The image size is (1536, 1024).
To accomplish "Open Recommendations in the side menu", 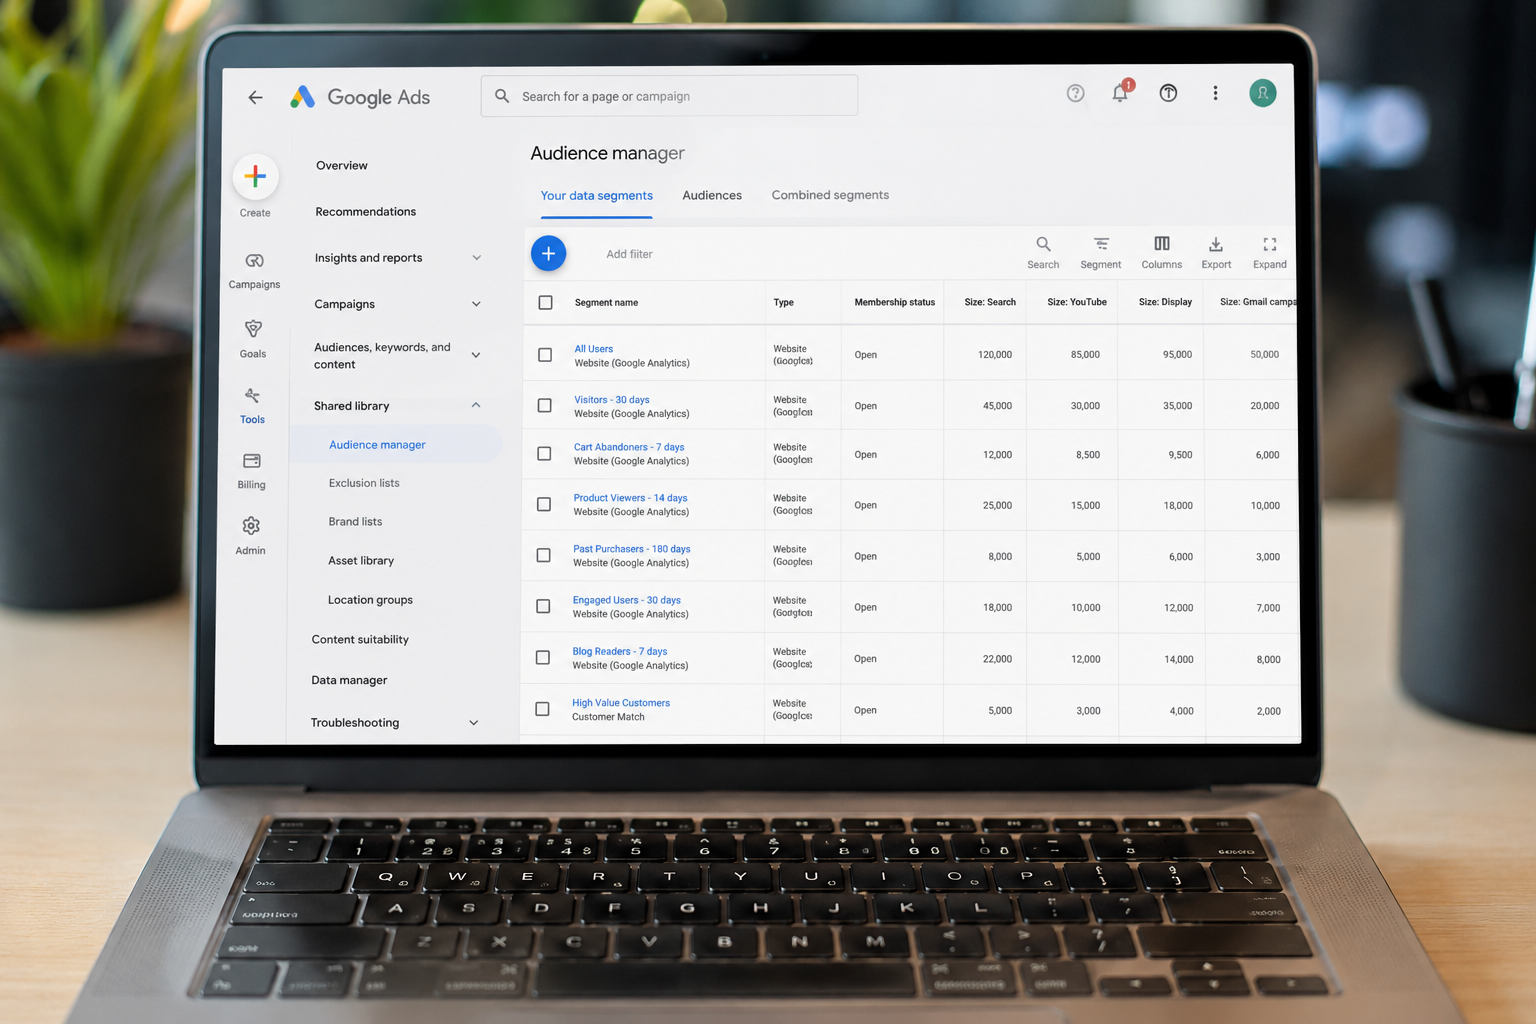I will (x=366, y=212).
